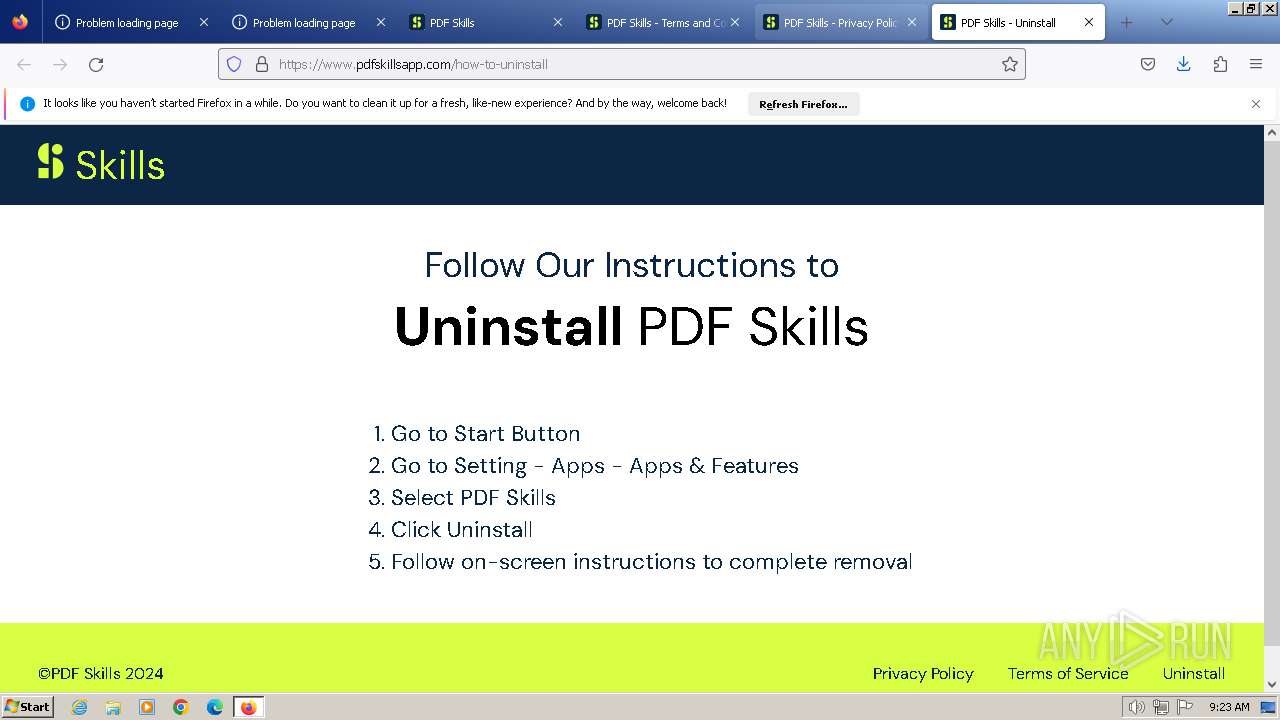This screenshot has width=1280, height=720.
Task: Open Terms of Service footer link
Action: pyautogui.click(x=1068, y=673)
